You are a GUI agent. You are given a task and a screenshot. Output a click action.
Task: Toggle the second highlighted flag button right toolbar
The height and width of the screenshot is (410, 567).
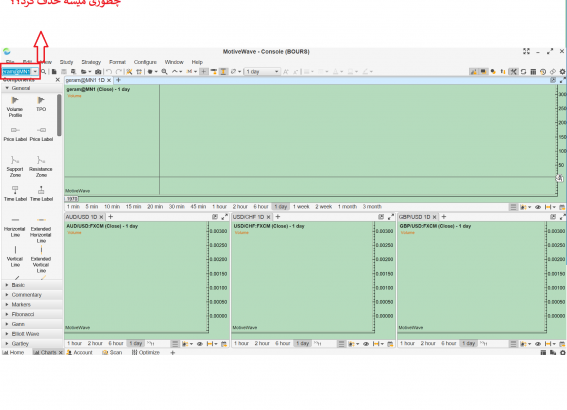click(483, 72)
